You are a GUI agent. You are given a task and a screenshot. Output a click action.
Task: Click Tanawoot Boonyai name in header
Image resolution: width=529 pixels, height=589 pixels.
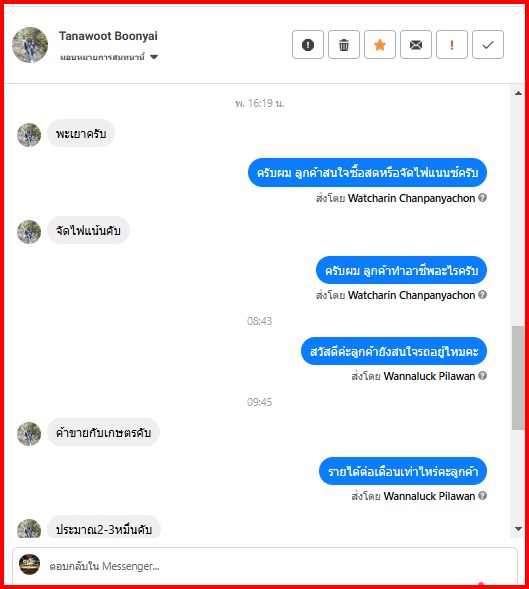(108, 36)
